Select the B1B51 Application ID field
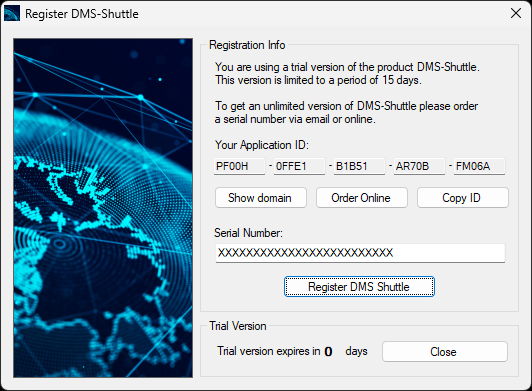 click(360, 166)
